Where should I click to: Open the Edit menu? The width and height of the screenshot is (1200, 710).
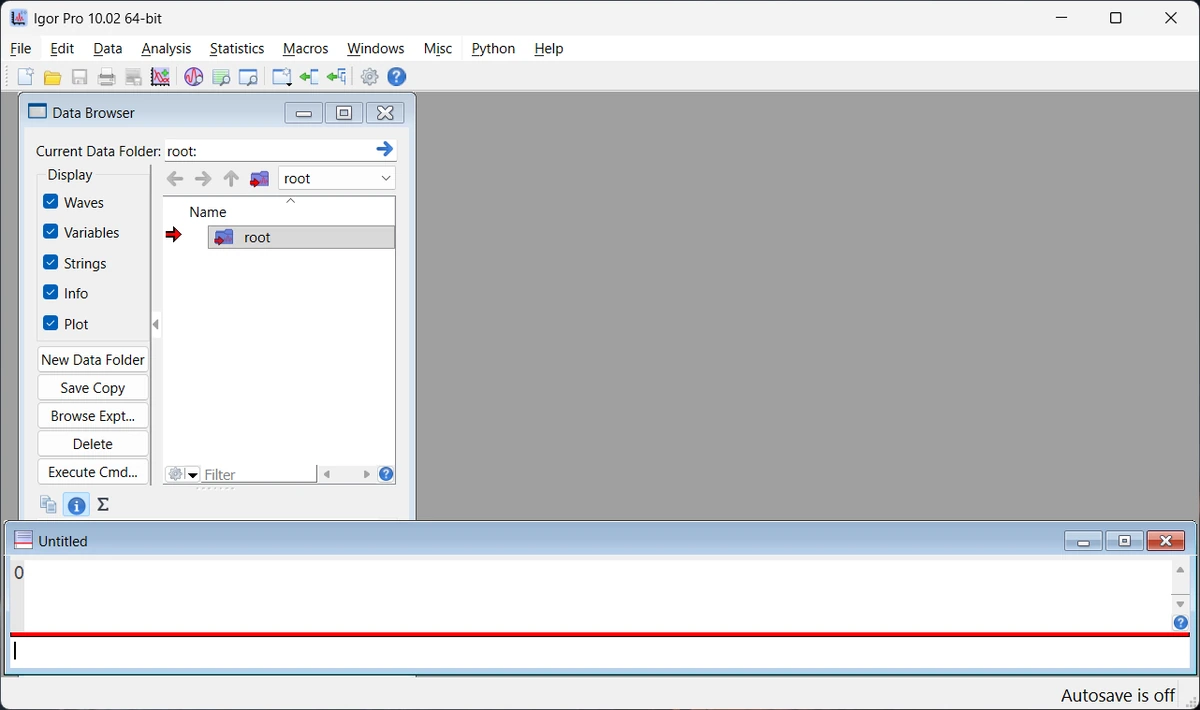point(62,48)
